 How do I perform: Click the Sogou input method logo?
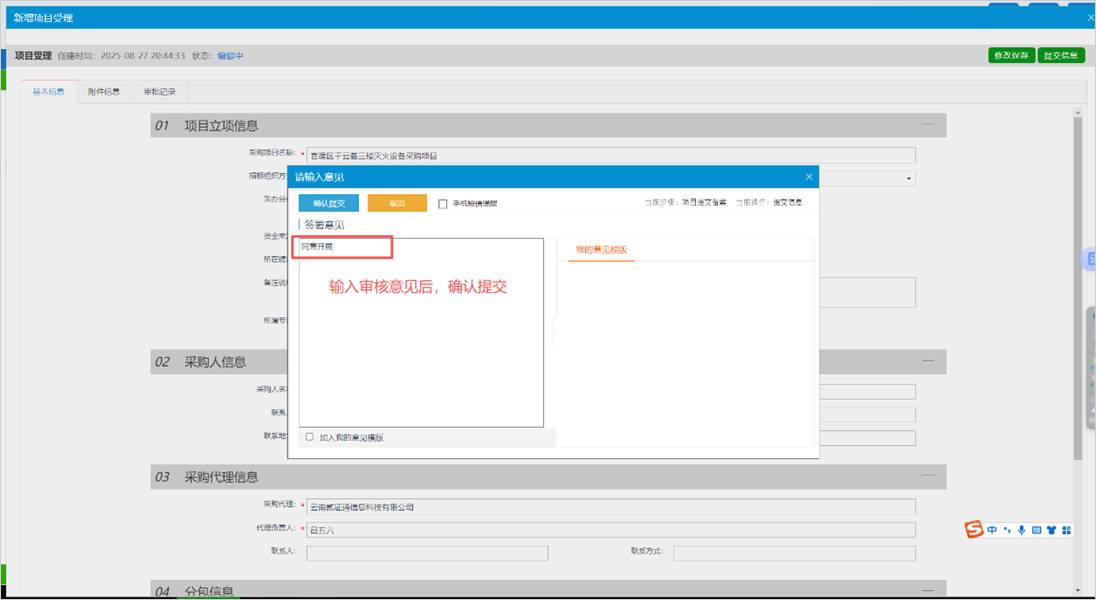tap(974, 530)
